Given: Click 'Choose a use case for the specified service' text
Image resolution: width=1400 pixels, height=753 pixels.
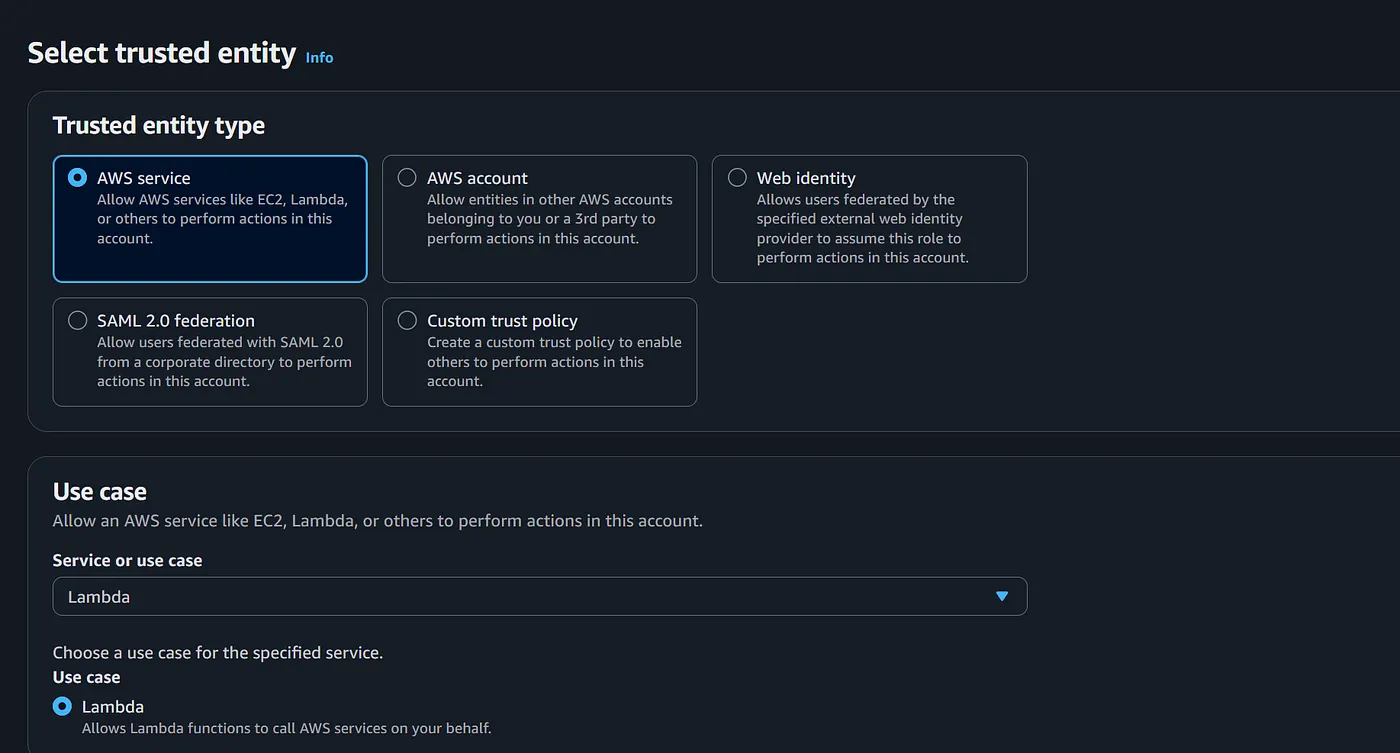Looking at the screenshot, I should pos(218,652).
